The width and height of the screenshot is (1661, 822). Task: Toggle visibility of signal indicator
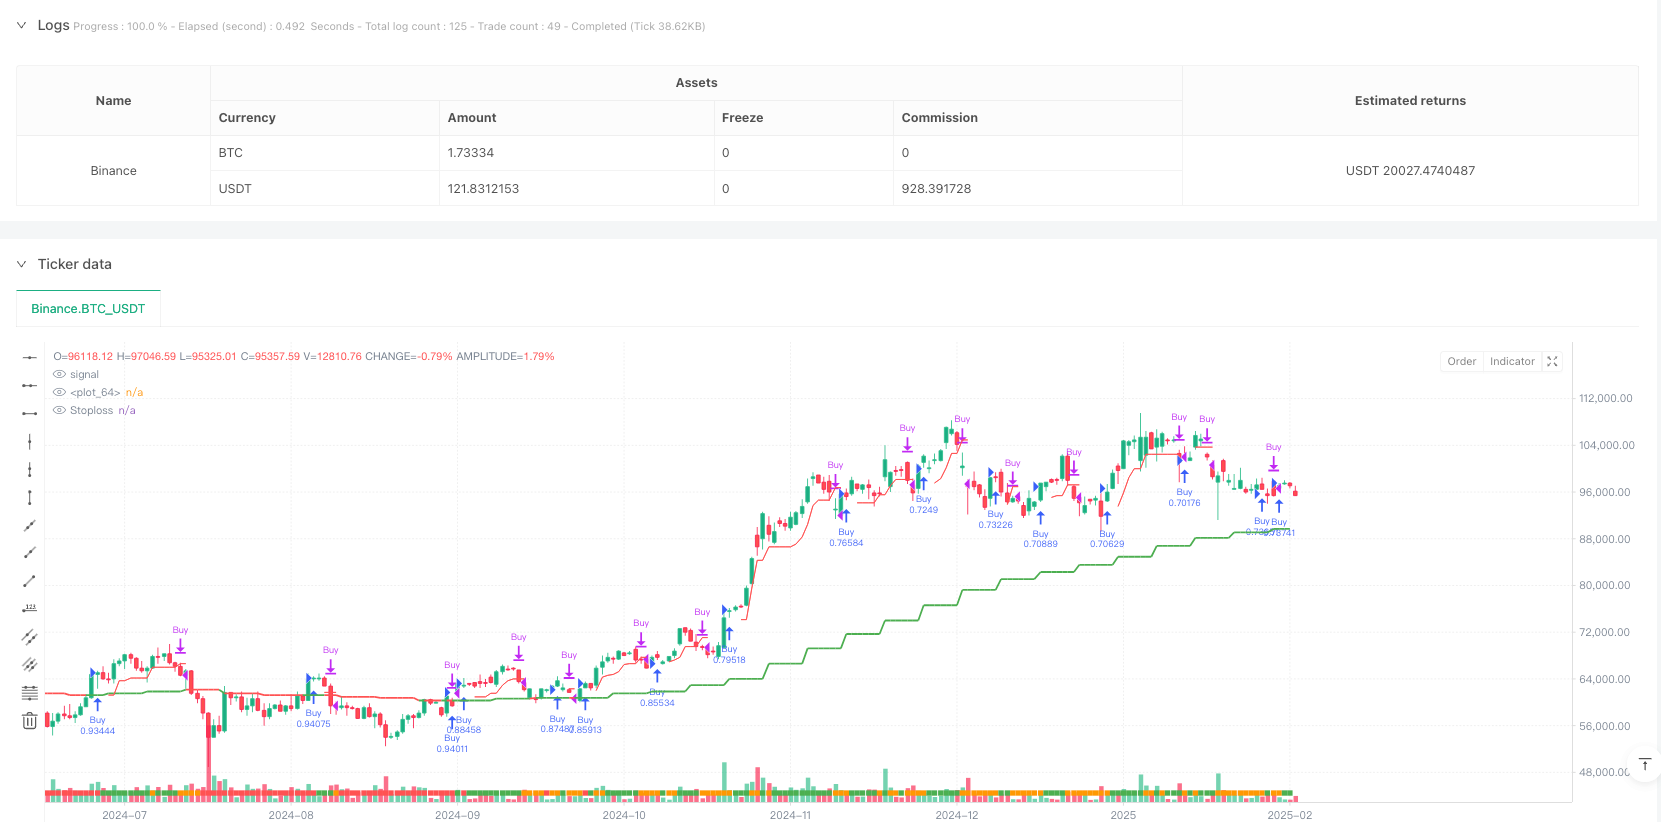pos(59,375)
